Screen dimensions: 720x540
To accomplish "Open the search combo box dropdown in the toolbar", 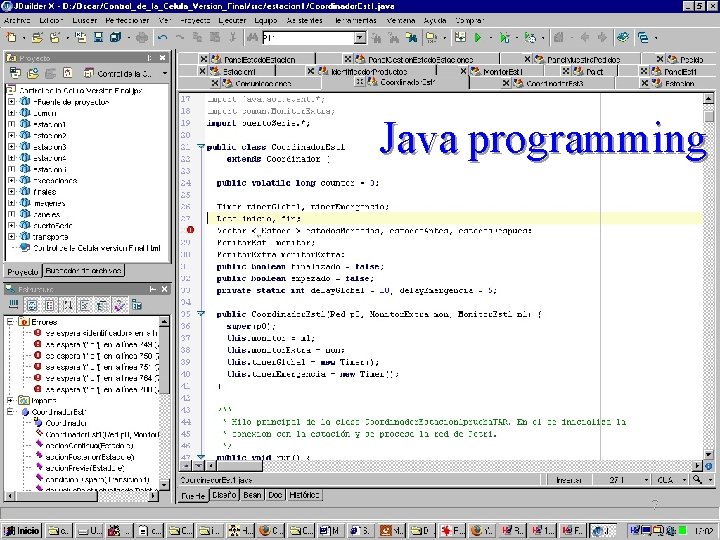I will (x=360, y=37).
